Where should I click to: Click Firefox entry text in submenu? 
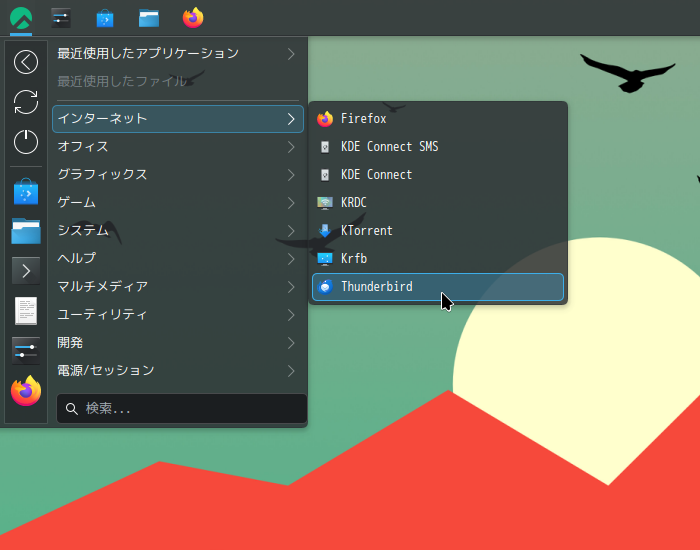pyautogui.click(x=363, y=119)
